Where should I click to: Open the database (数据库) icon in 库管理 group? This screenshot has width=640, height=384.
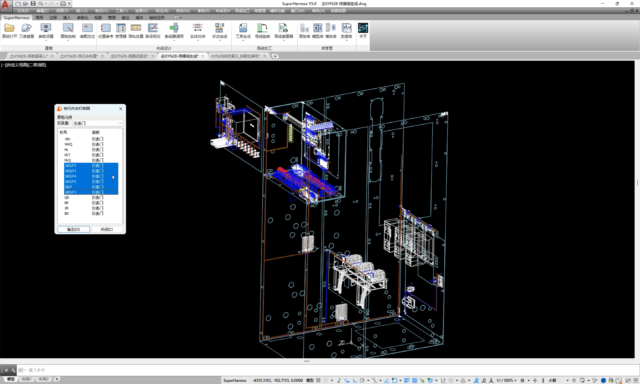pyautogui.click(x=347, y=28)
